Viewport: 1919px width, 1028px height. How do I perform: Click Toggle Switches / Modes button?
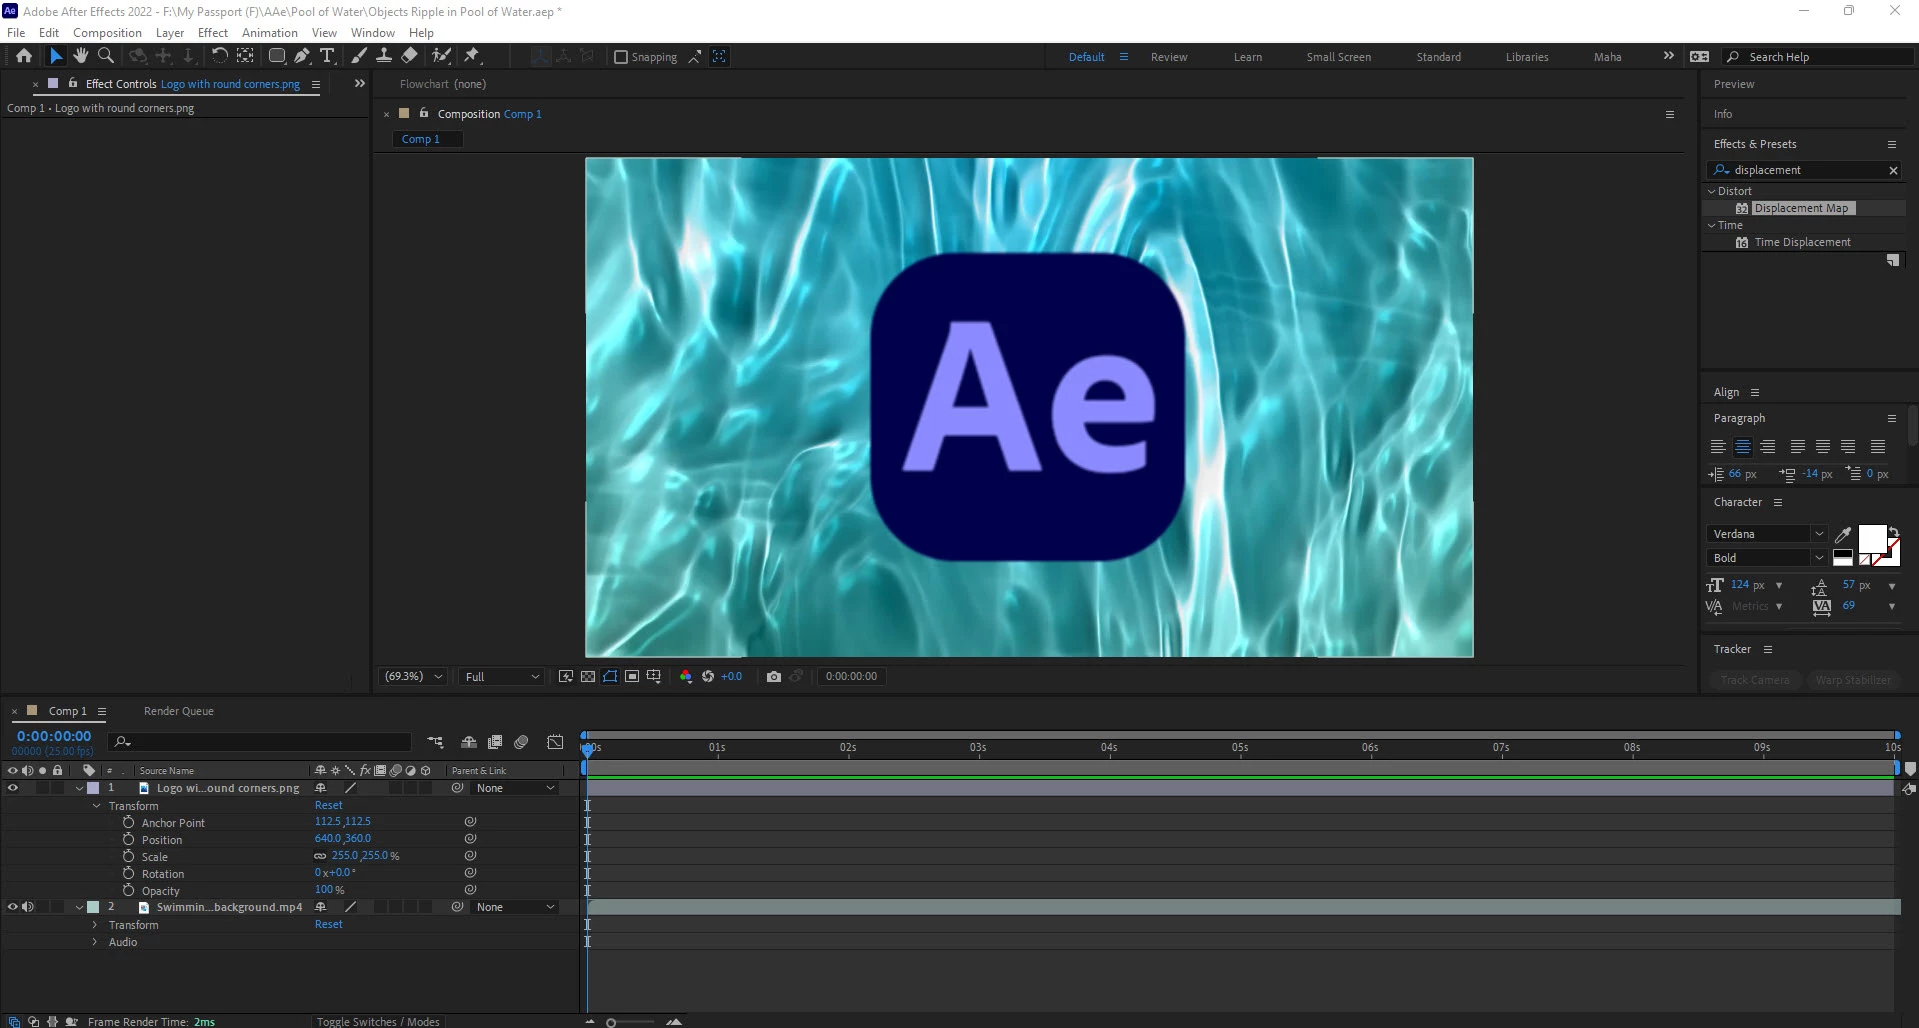click(378, 1021)
